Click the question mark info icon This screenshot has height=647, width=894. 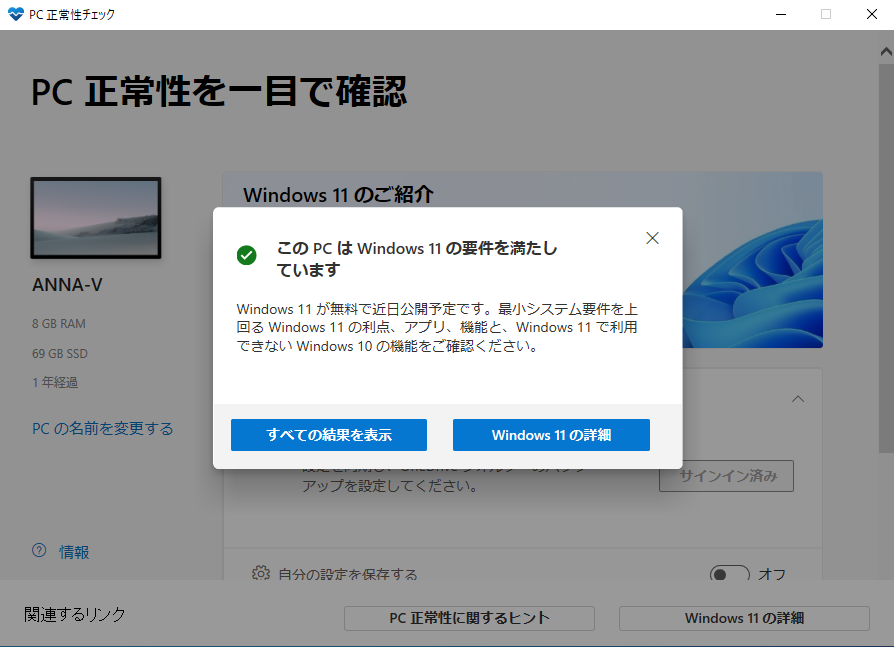click(x=39, y=550)
